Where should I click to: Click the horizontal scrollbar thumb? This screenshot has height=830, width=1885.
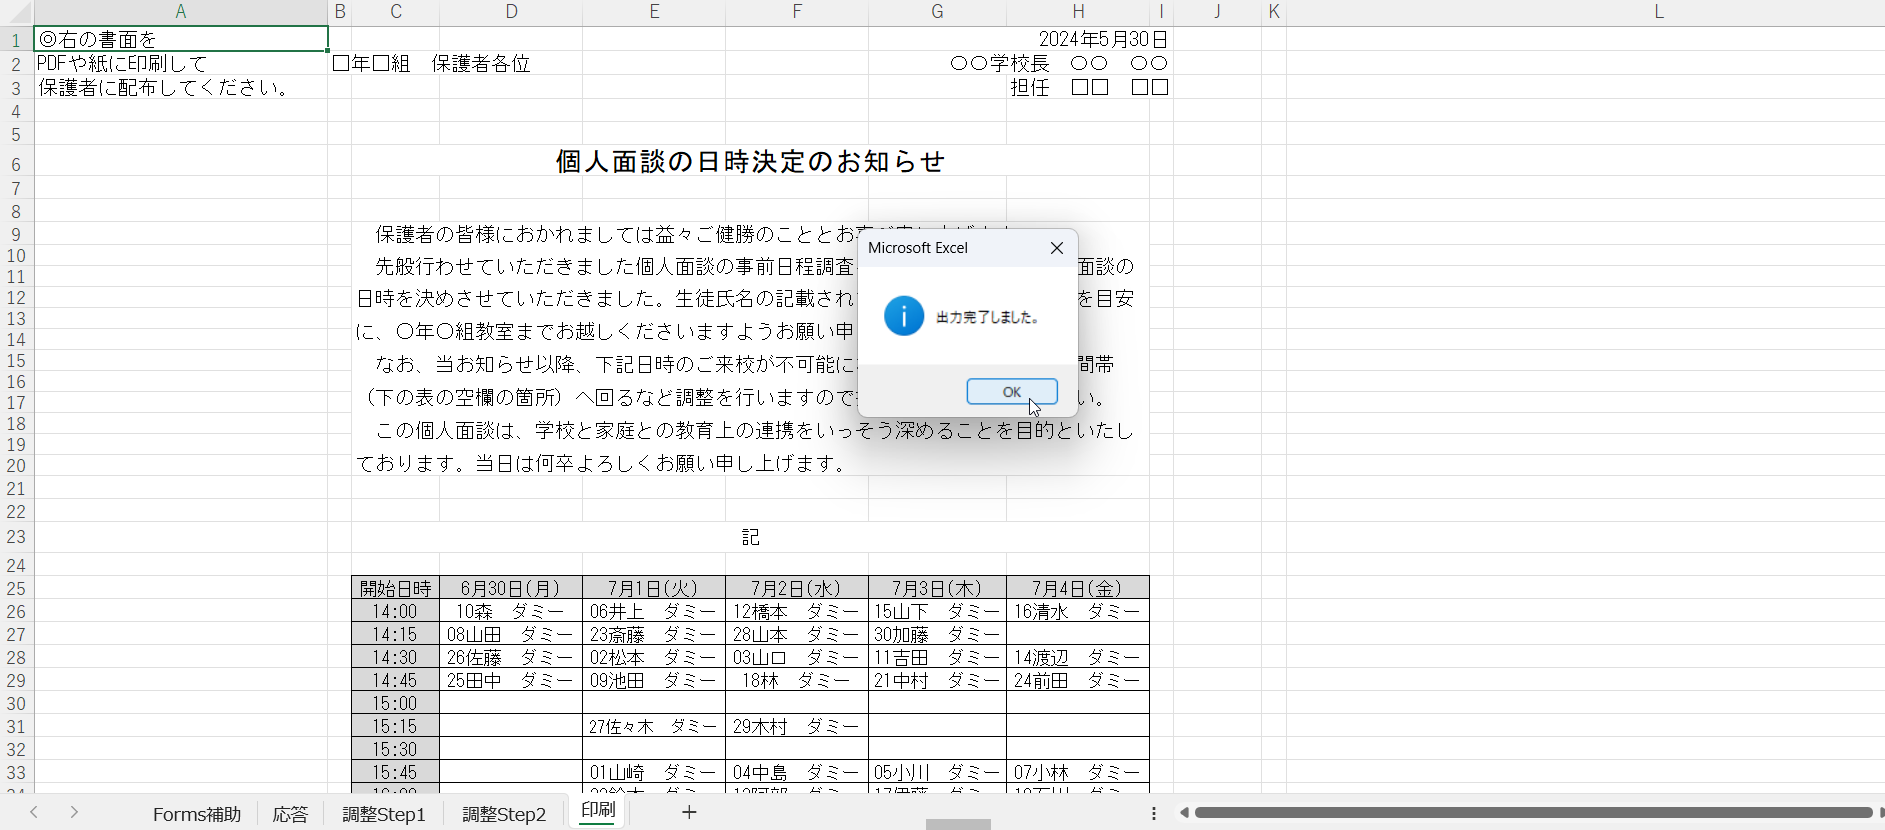coord(1530,813)
